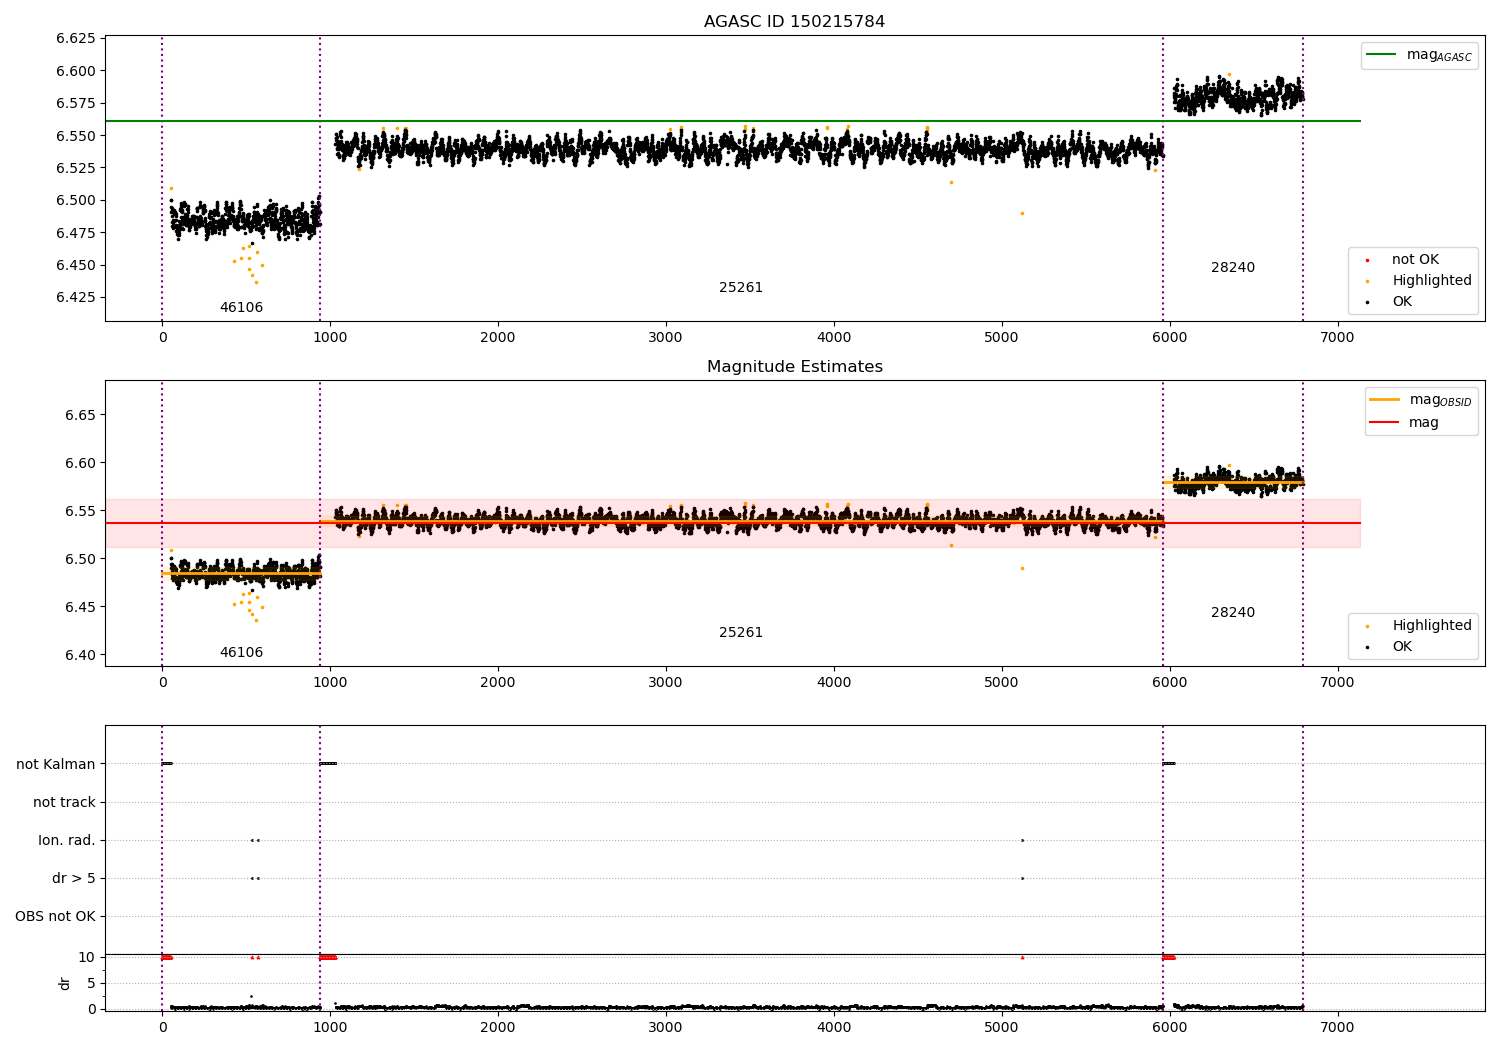Click the 1000 x-axis tick in the bottom panel
Image resolution: width=1500 pixels, height=1050 pixels.
point(330,1028)
